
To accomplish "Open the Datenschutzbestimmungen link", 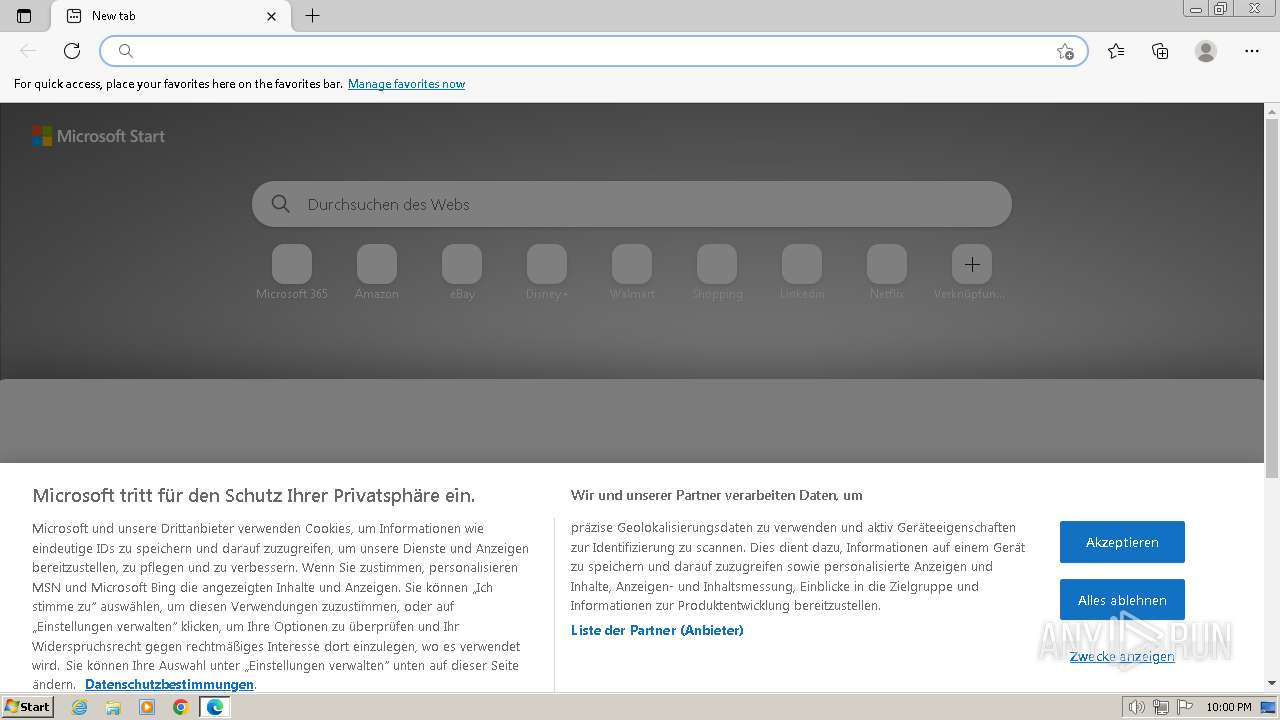I will 169,685.
